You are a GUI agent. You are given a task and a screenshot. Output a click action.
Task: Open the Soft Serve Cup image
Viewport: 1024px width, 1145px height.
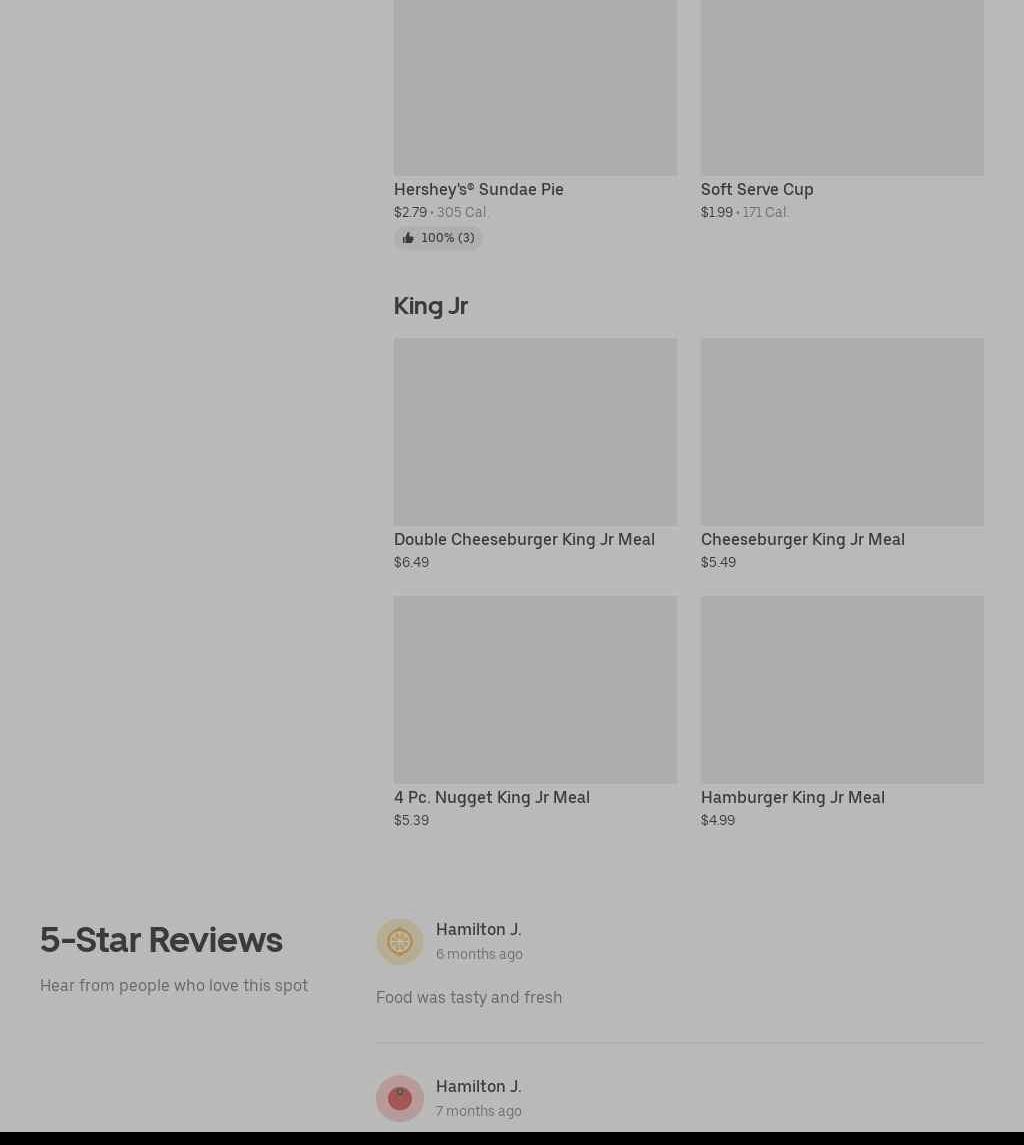(842, 88)
